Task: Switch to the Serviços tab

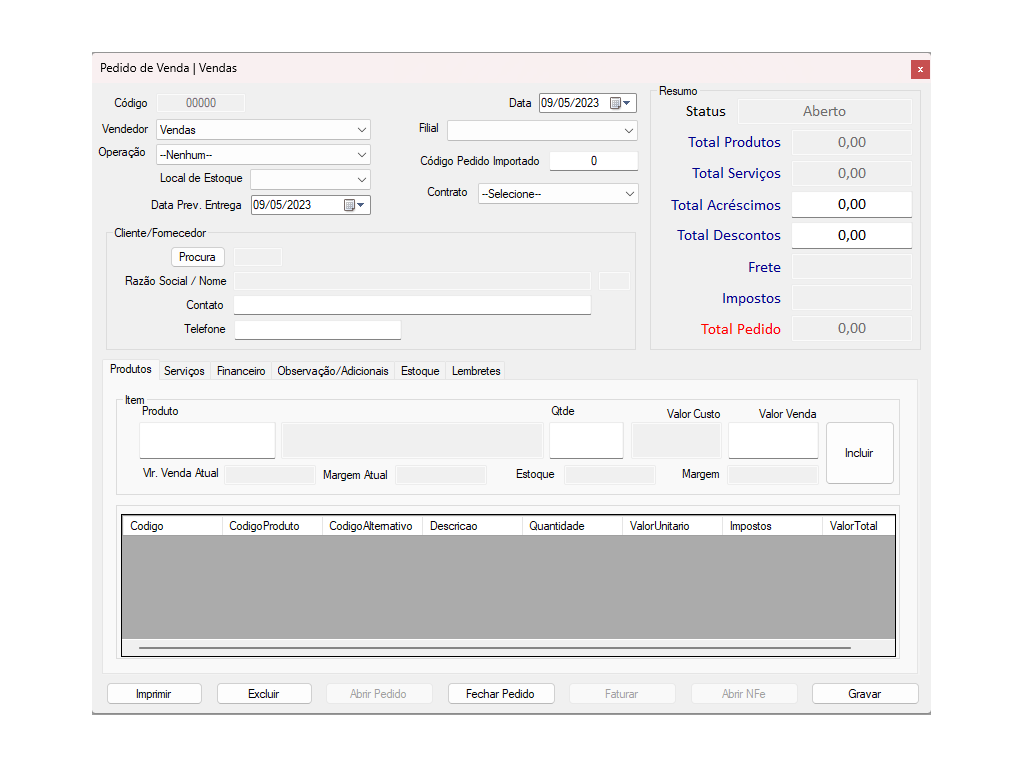Action: coord(184,371)
